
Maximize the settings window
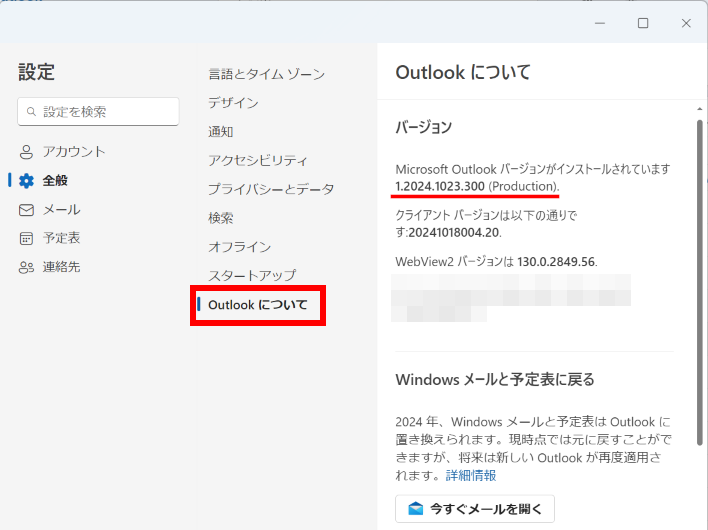[643, 23]
